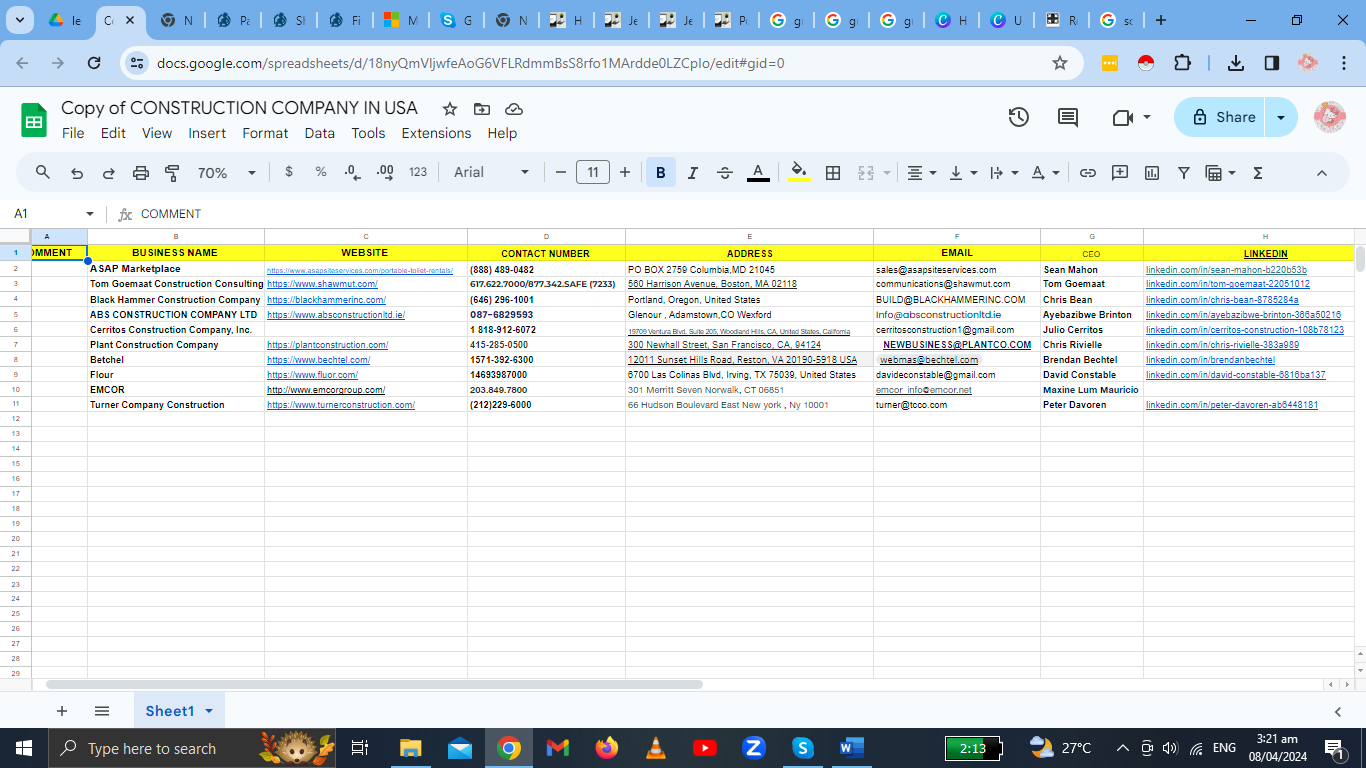Screen dimensions: 1366x768
Task: Open the fill color picker
Action: pos(799,172)
